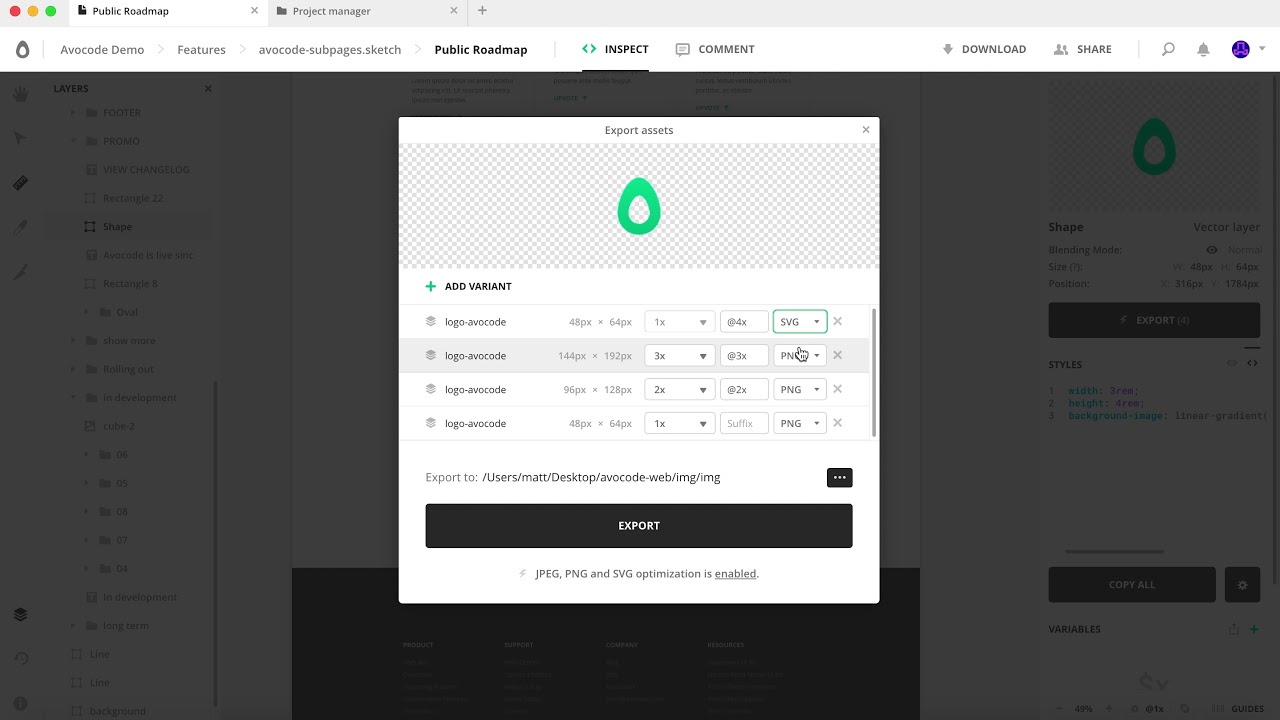The height and width of the screenshot is (720, 1280).
Task: Click the empty Suffix field
Action: tap(744, 424)
